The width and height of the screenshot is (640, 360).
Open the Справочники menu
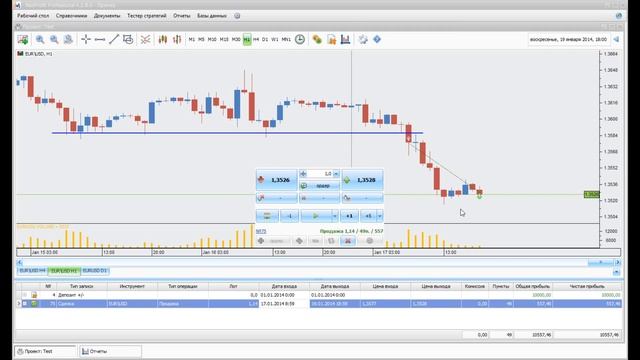71,16
